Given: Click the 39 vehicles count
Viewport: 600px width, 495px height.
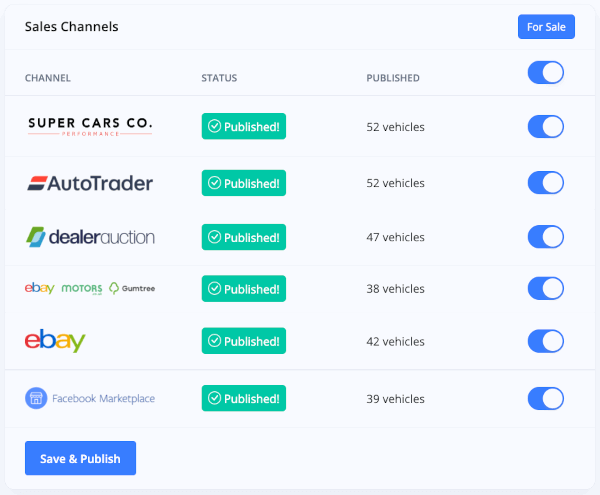Looking at the screenshot, I should click(x=395, y=399).
